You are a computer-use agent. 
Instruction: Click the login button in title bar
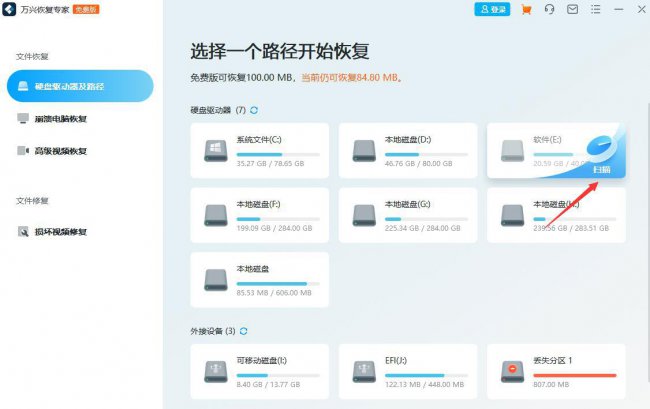click(492, 9)
